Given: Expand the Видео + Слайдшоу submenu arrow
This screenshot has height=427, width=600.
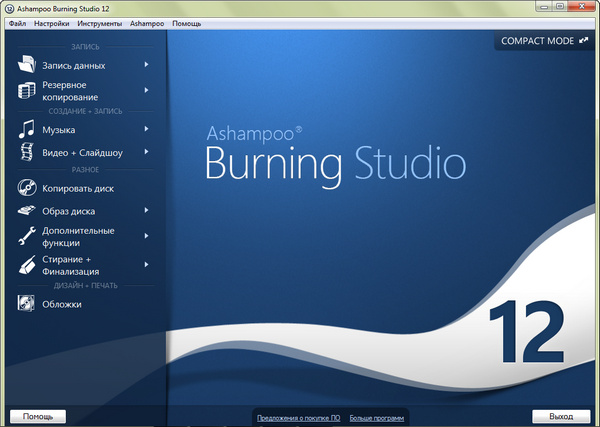Looking at the screenshot, I should tap(146, 152).
